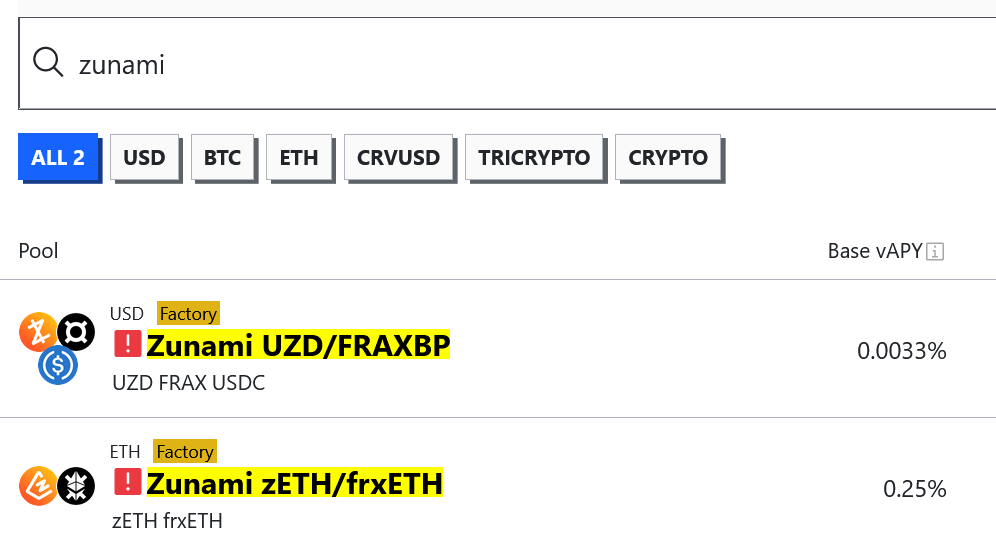Click the black frxETH token icon
Screen dimensions: 996x537
click(76, 486)
